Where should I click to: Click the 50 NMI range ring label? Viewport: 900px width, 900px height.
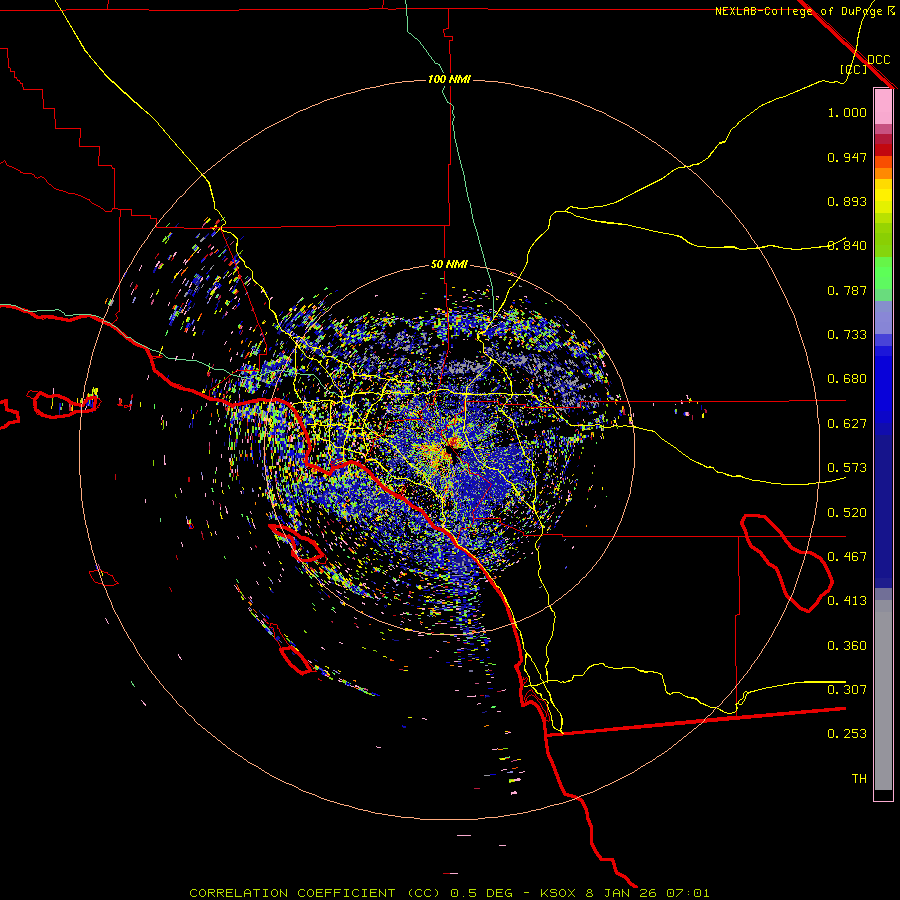(449, 264)
